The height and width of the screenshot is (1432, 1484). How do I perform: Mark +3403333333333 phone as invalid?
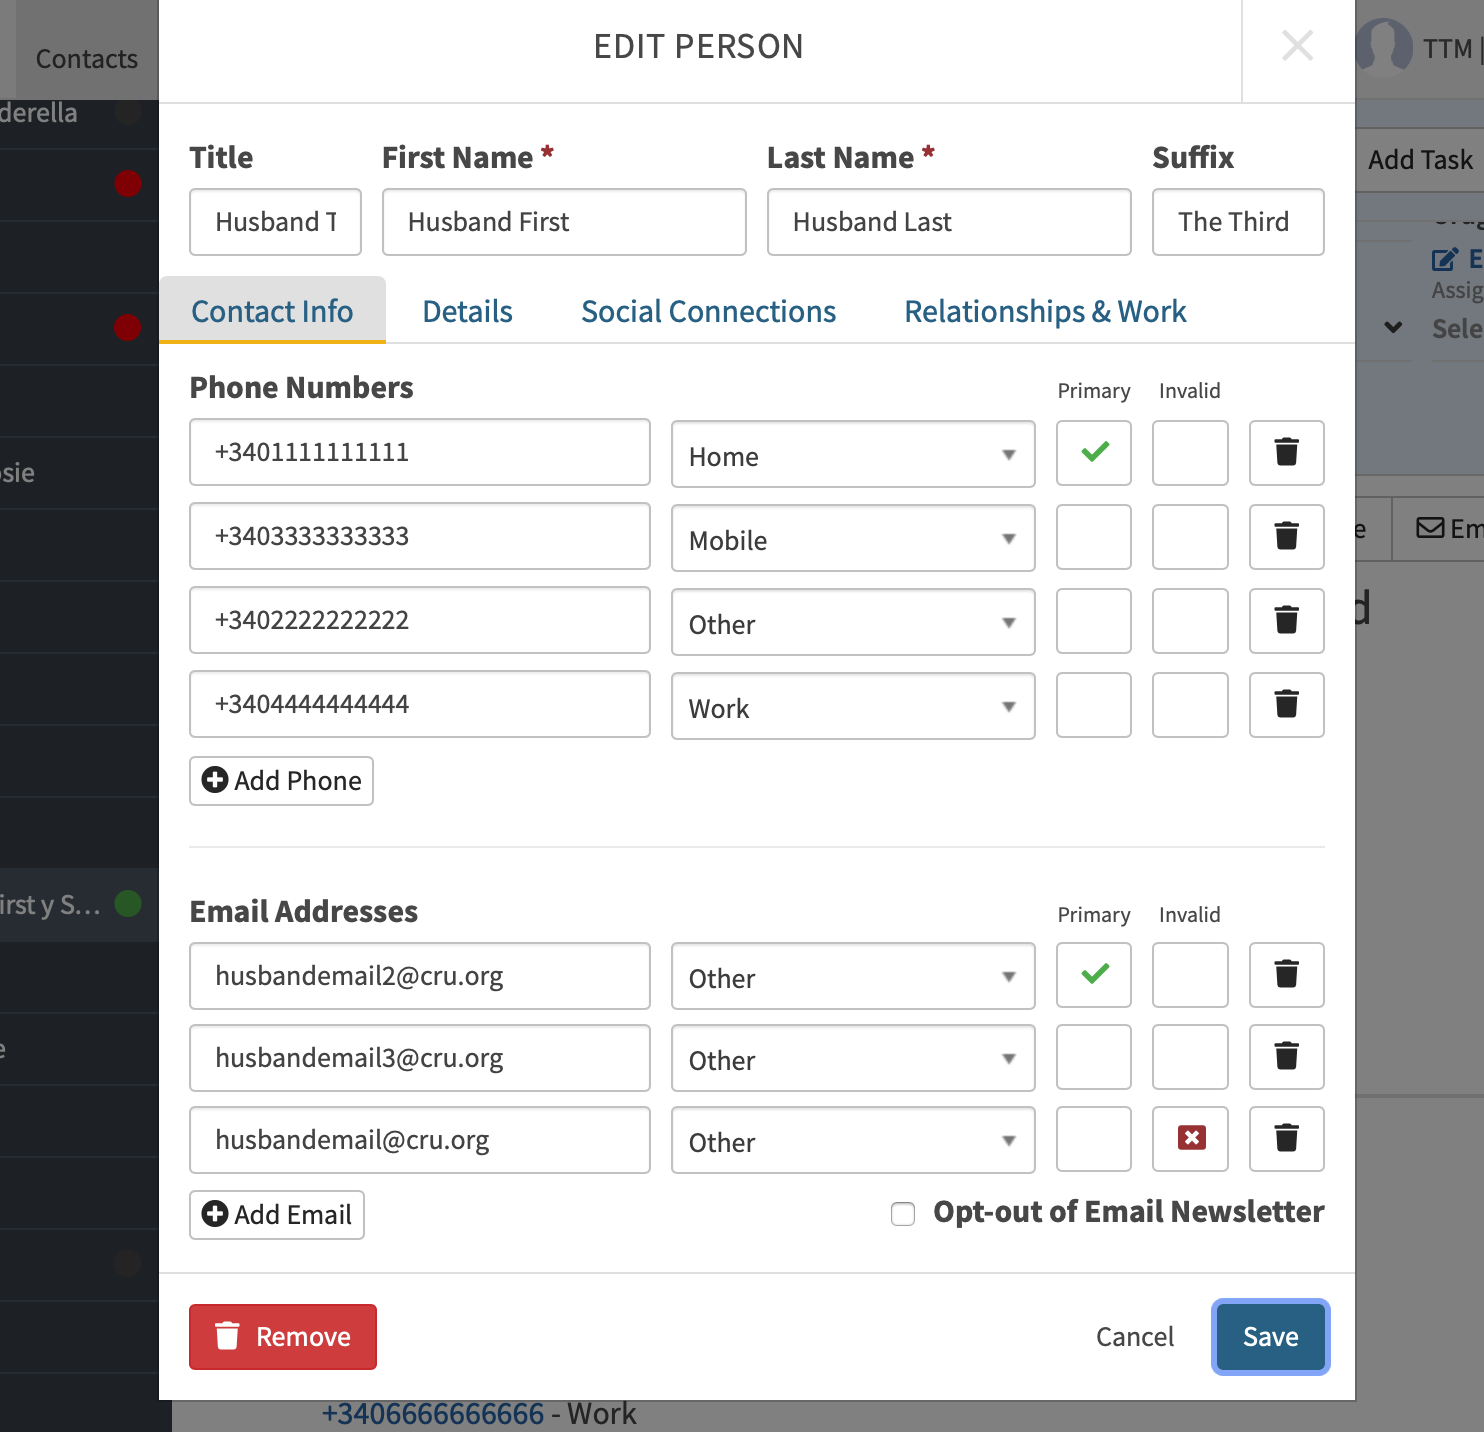tap(1190, 537)
